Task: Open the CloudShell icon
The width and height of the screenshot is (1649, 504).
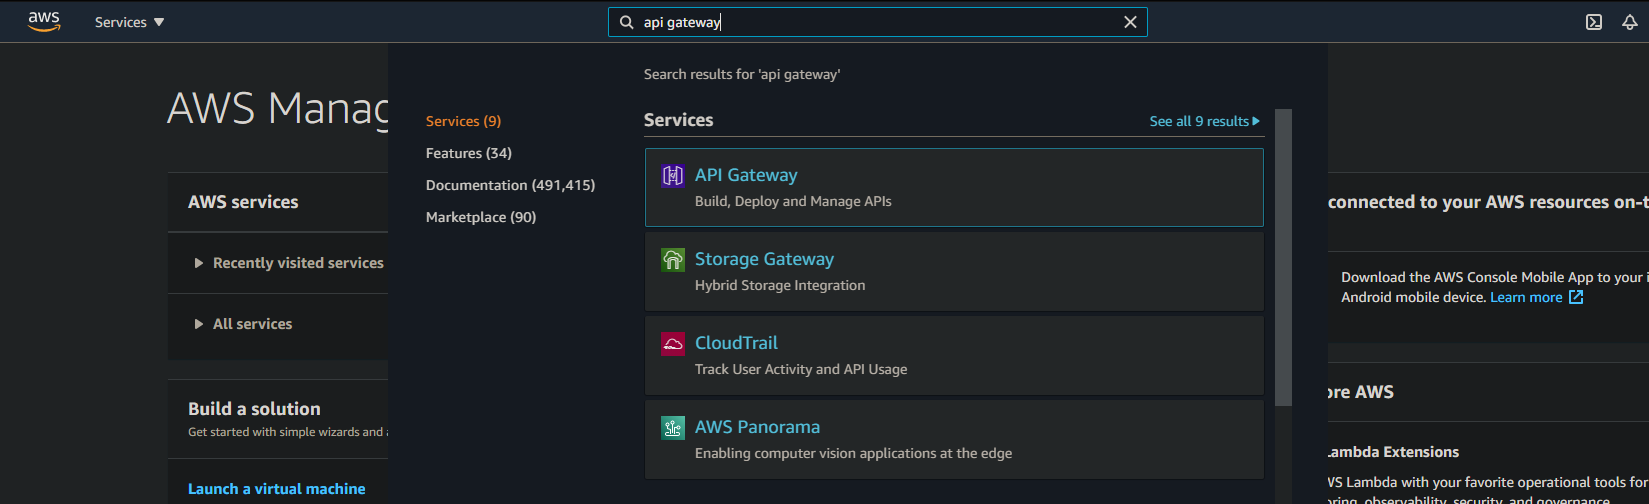Action: tap(1594, 22)
